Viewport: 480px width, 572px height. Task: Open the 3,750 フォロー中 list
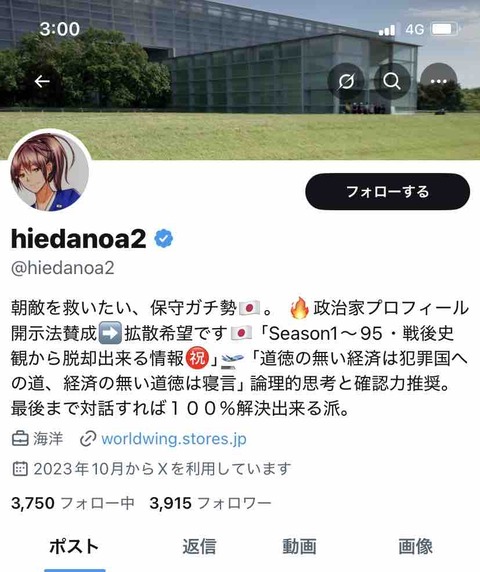pyautogui.click(x=73, y=503)
